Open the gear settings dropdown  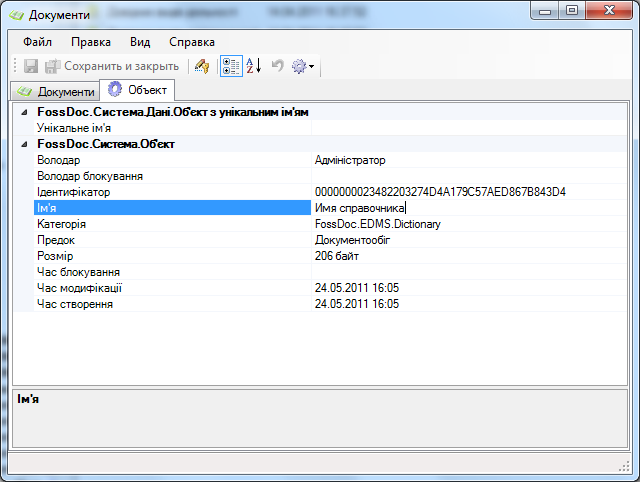[302, 66]
